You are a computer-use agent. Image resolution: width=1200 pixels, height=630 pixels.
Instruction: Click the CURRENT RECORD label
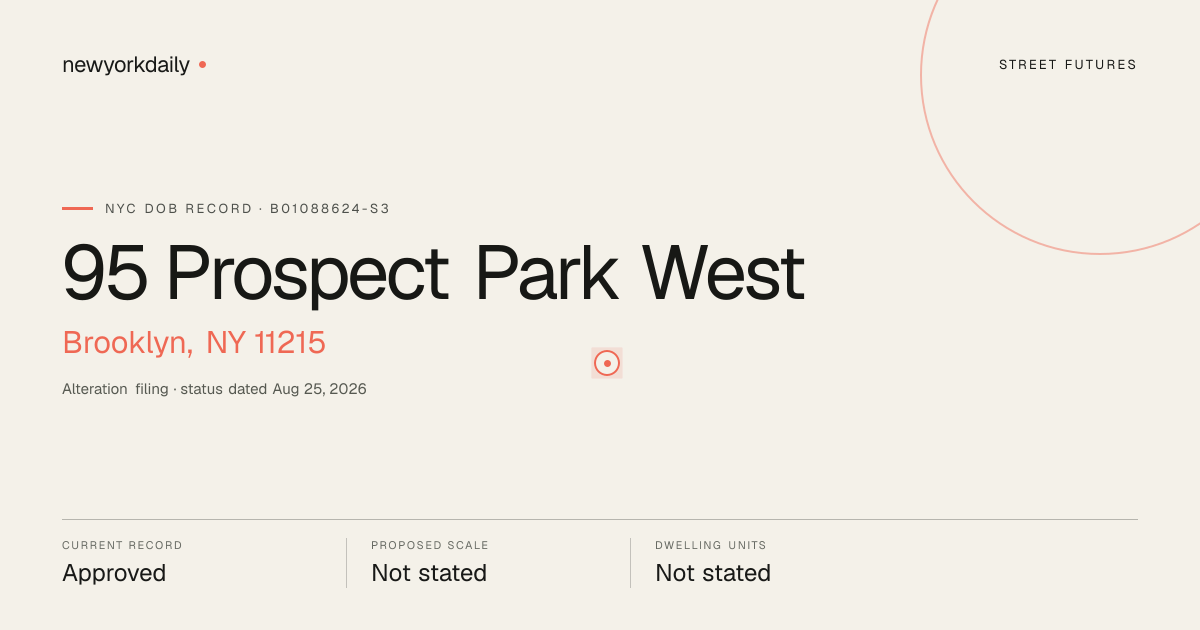(122, 546)
